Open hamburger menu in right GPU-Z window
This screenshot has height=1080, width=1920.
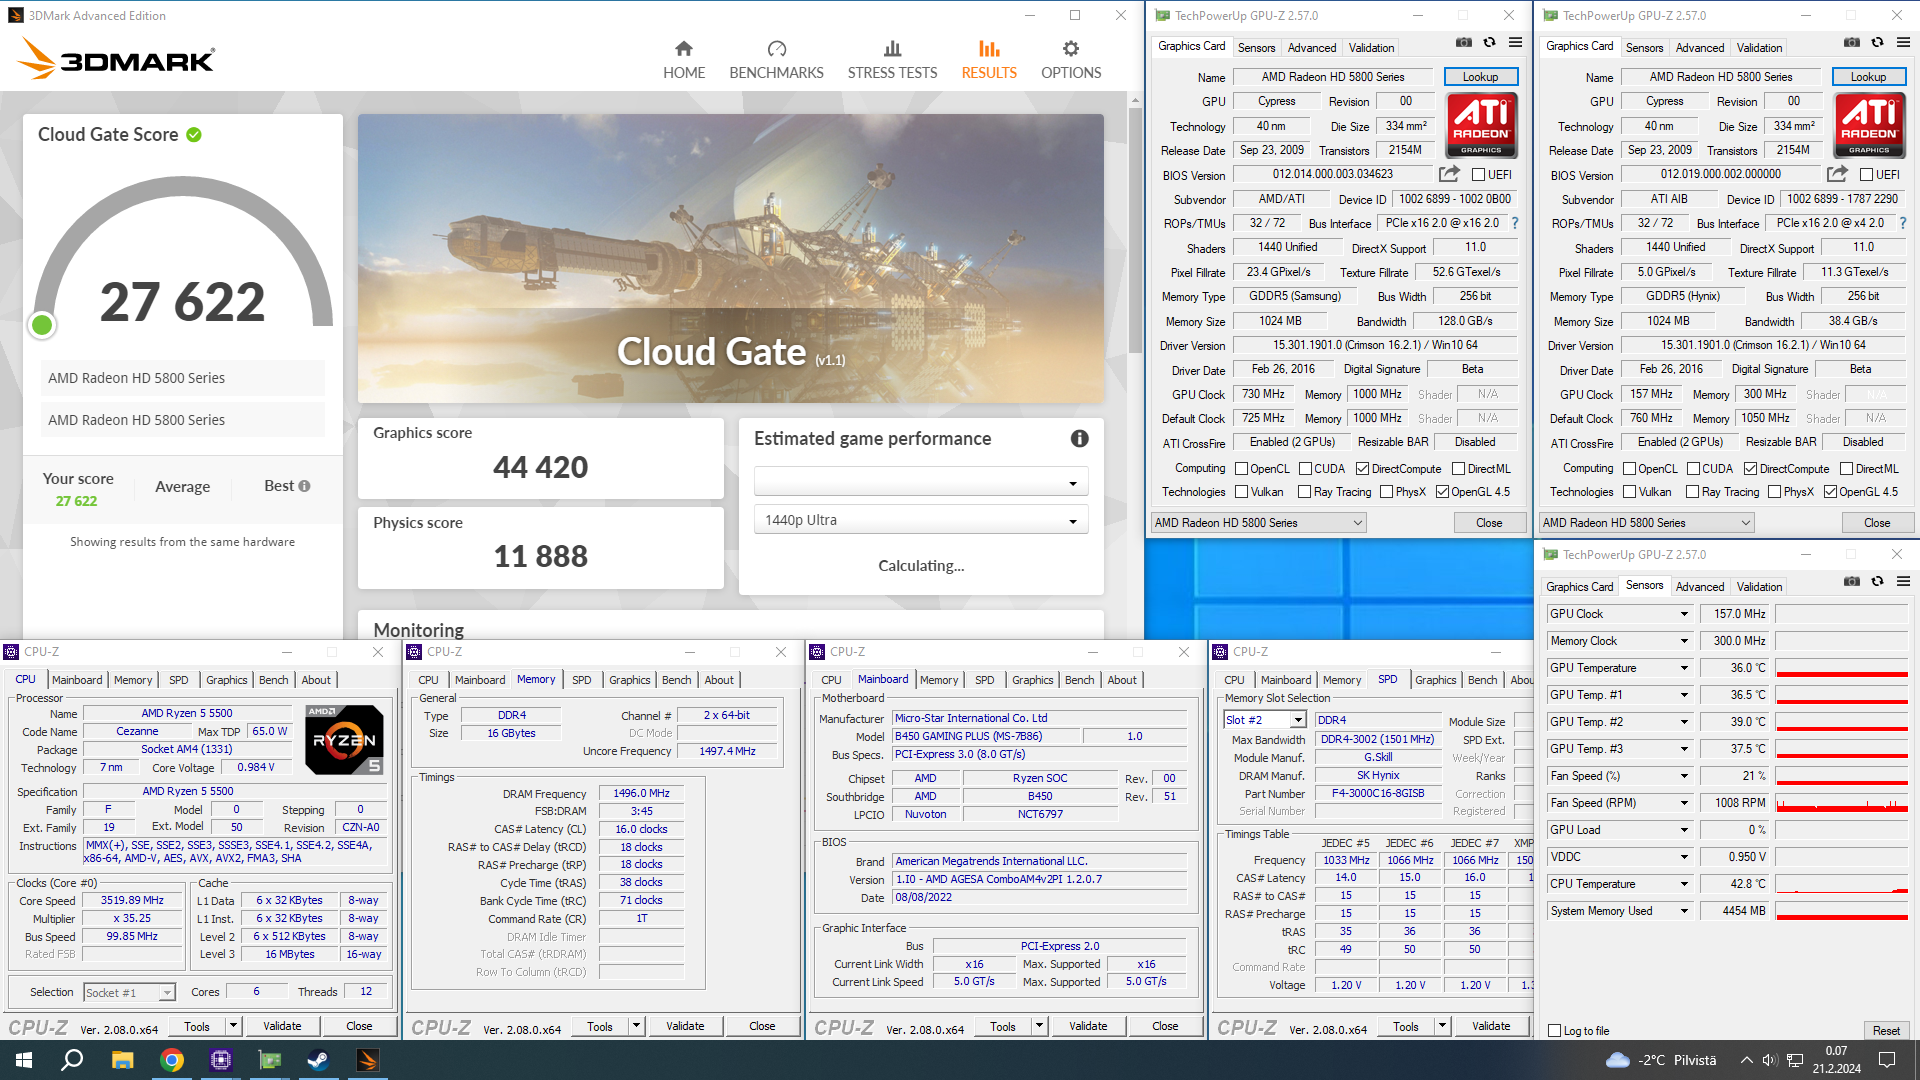click(x=1903, y=43)
